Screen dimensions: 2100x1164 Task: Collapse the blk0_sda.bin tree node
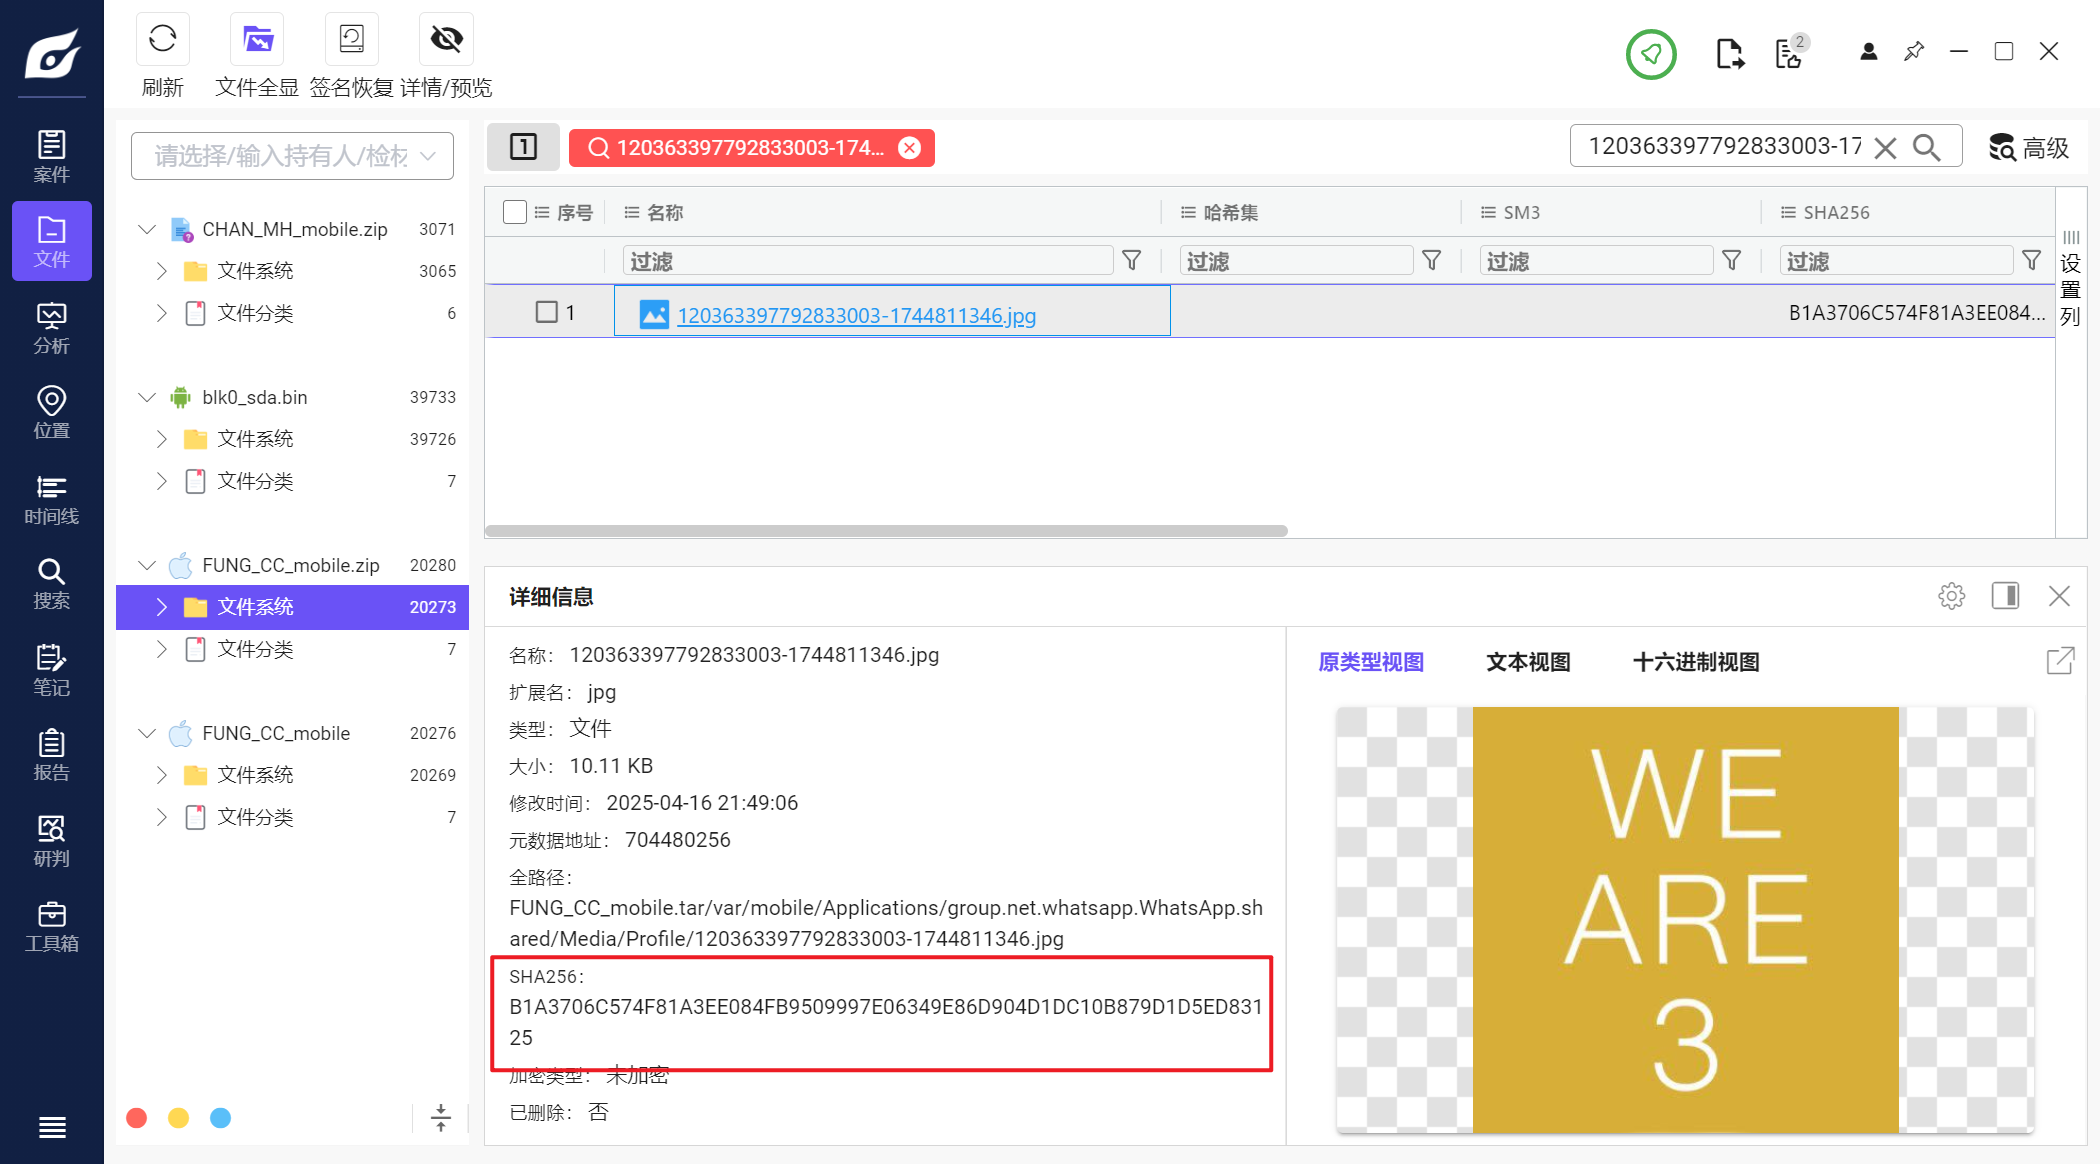pos(147,397)
